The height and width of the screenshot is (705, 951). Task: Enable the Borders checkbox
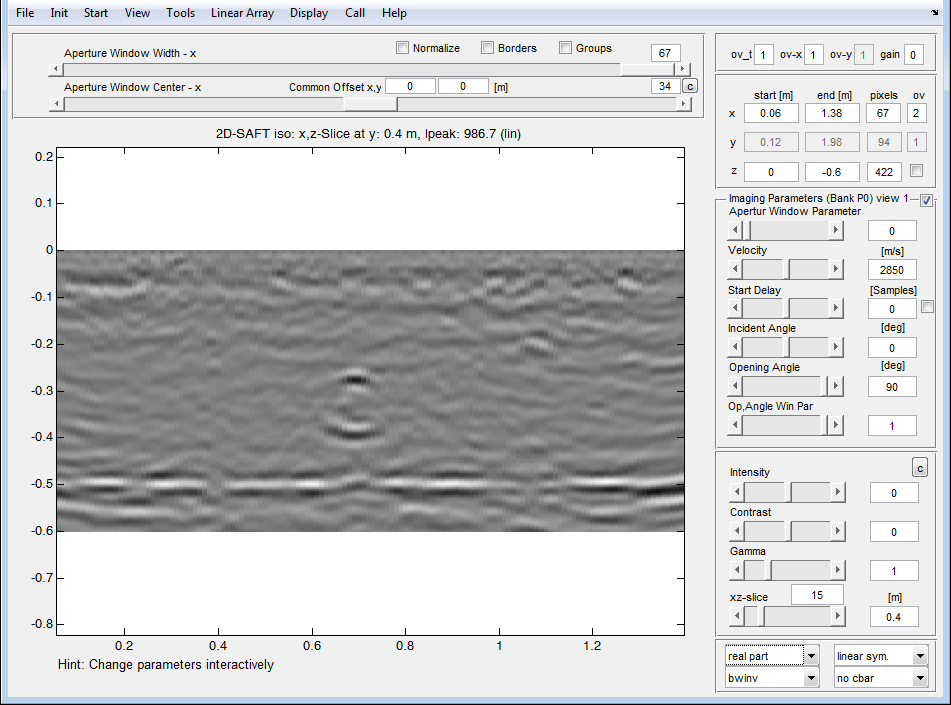487,47
